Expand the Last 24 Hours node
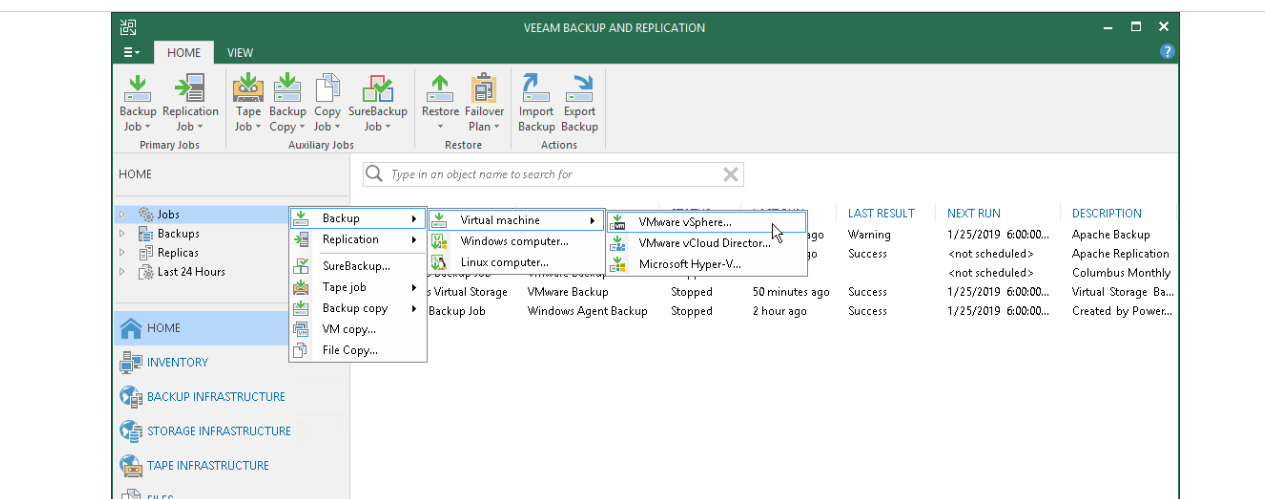Viewport: 1265px width, 499px height. pyautogui.click(x=122, y=272)
